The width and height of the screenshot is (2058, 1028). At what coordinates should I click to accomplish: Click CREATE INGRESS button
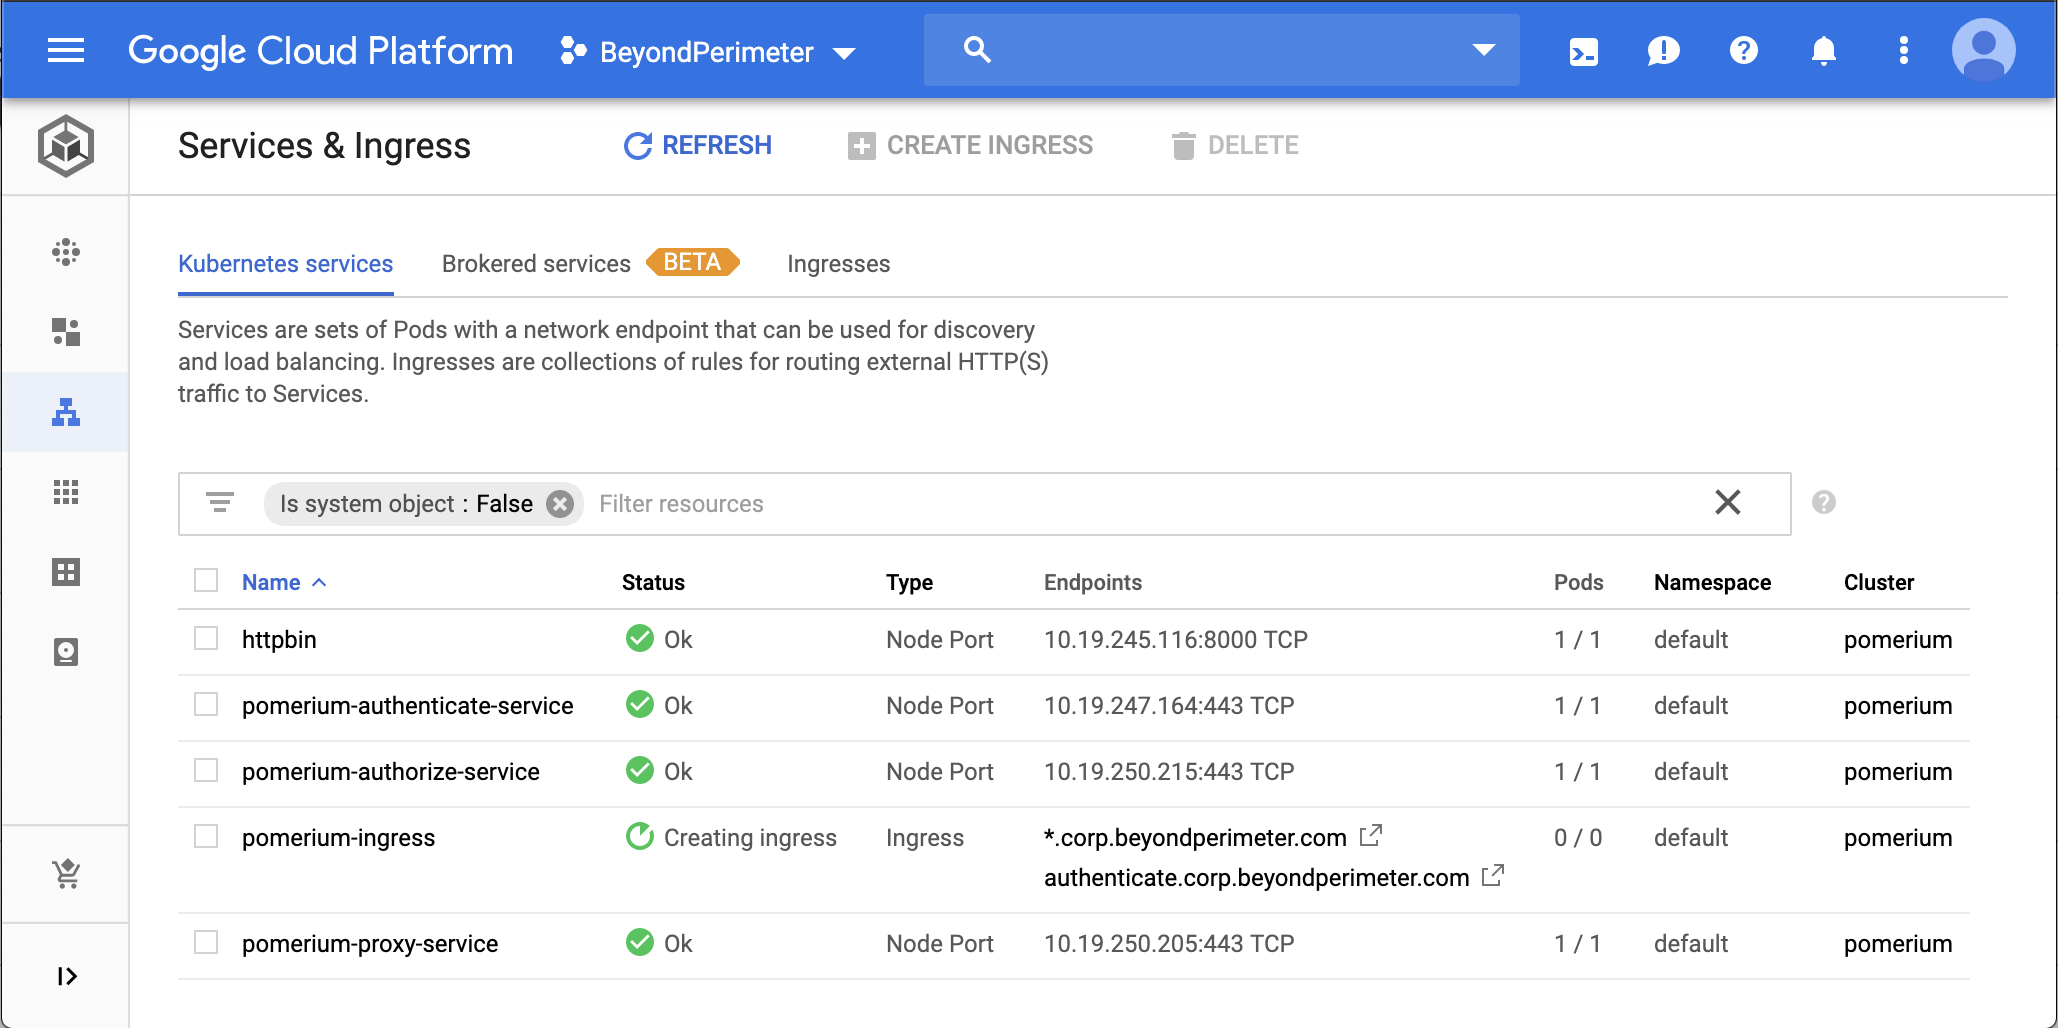[970, 146]
